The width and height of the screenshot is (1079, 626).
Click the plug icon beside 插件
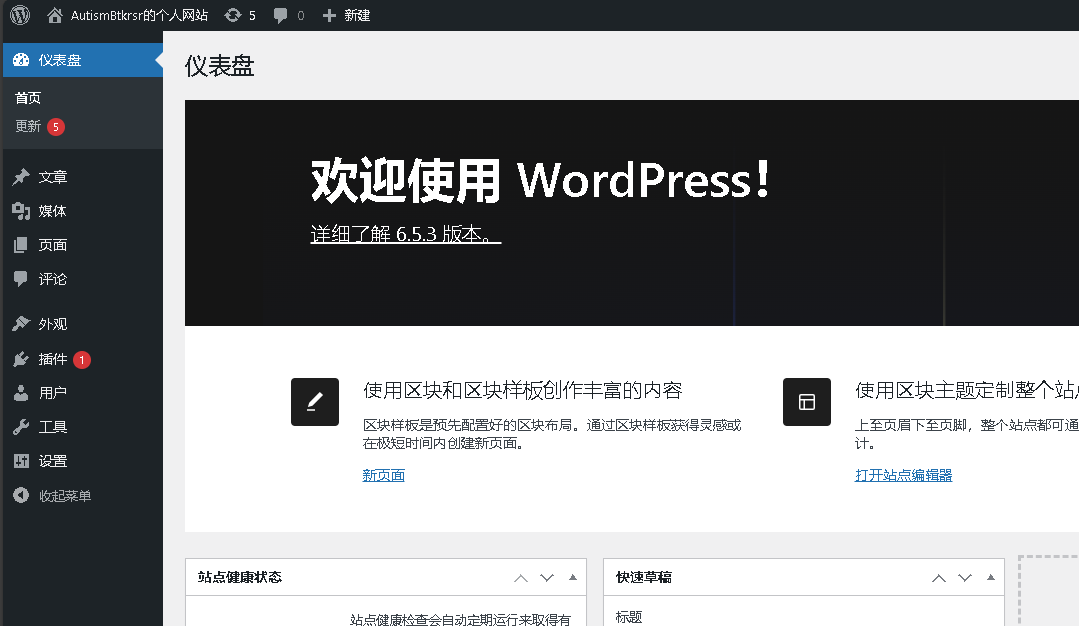[21, 359]
